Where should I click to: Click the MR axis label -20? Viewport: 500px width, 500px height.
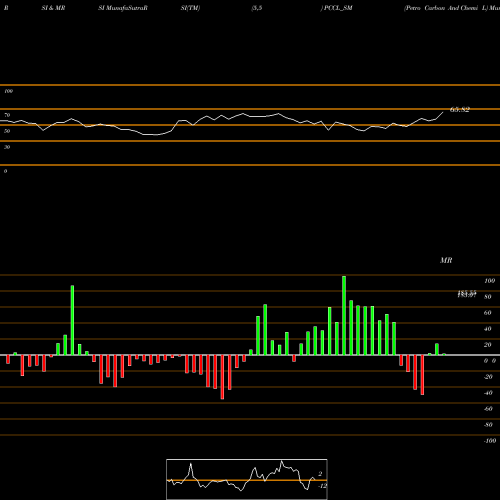coord(488,377)
